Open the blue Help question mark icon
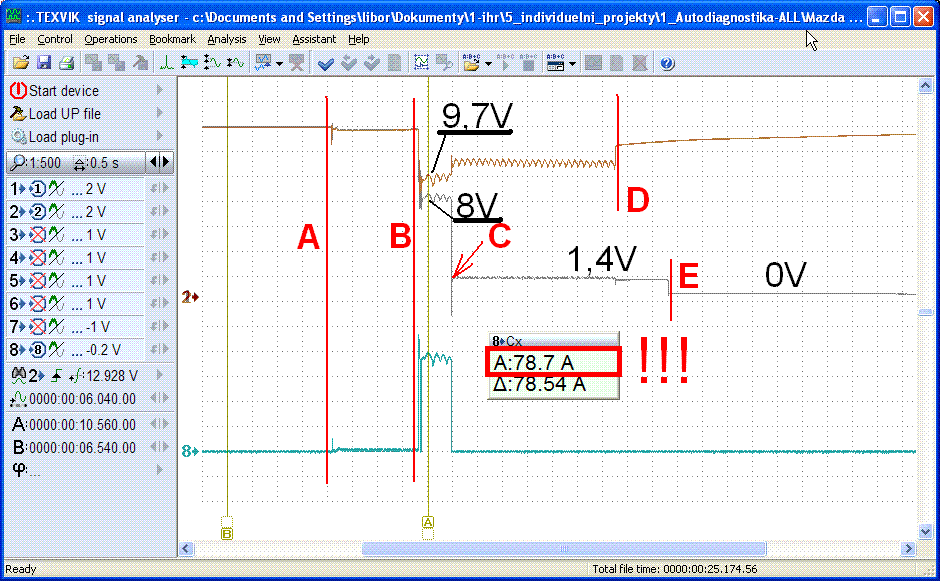Screen dimensions: 940x581 (667, 63)
